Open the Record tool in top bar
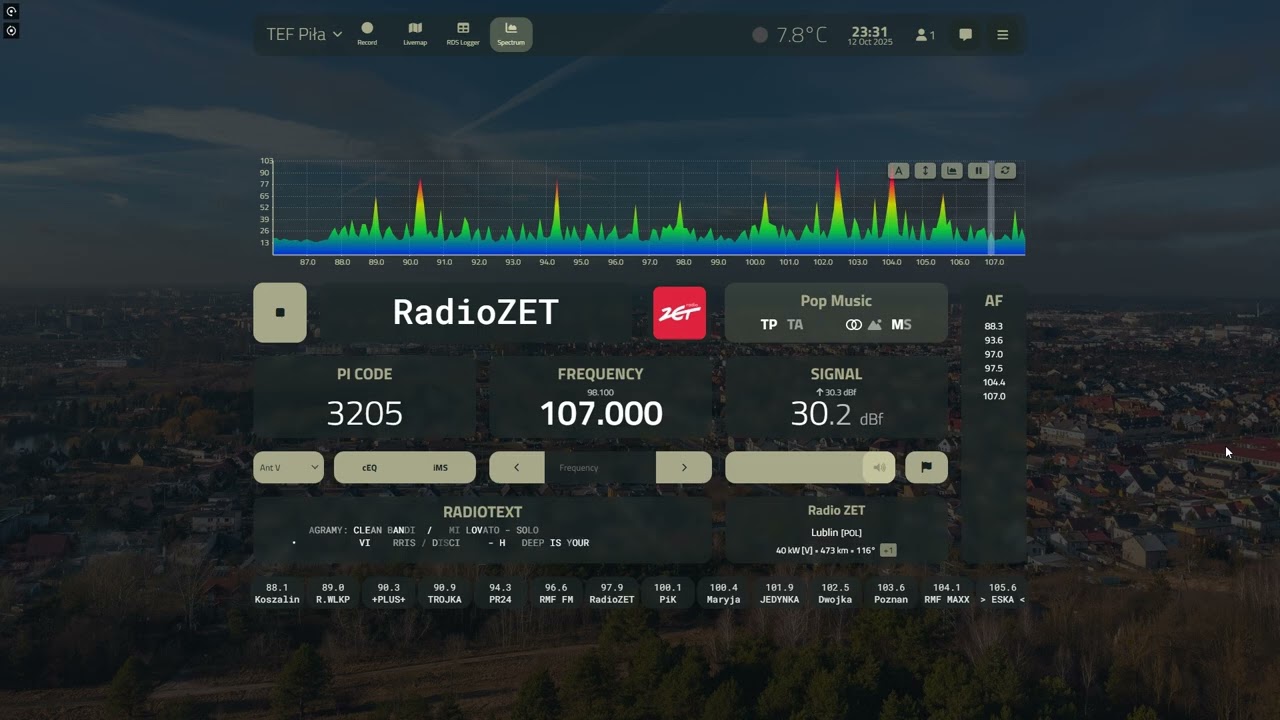The height and width of the screenshot is (720, 1280). pos(367,34)
